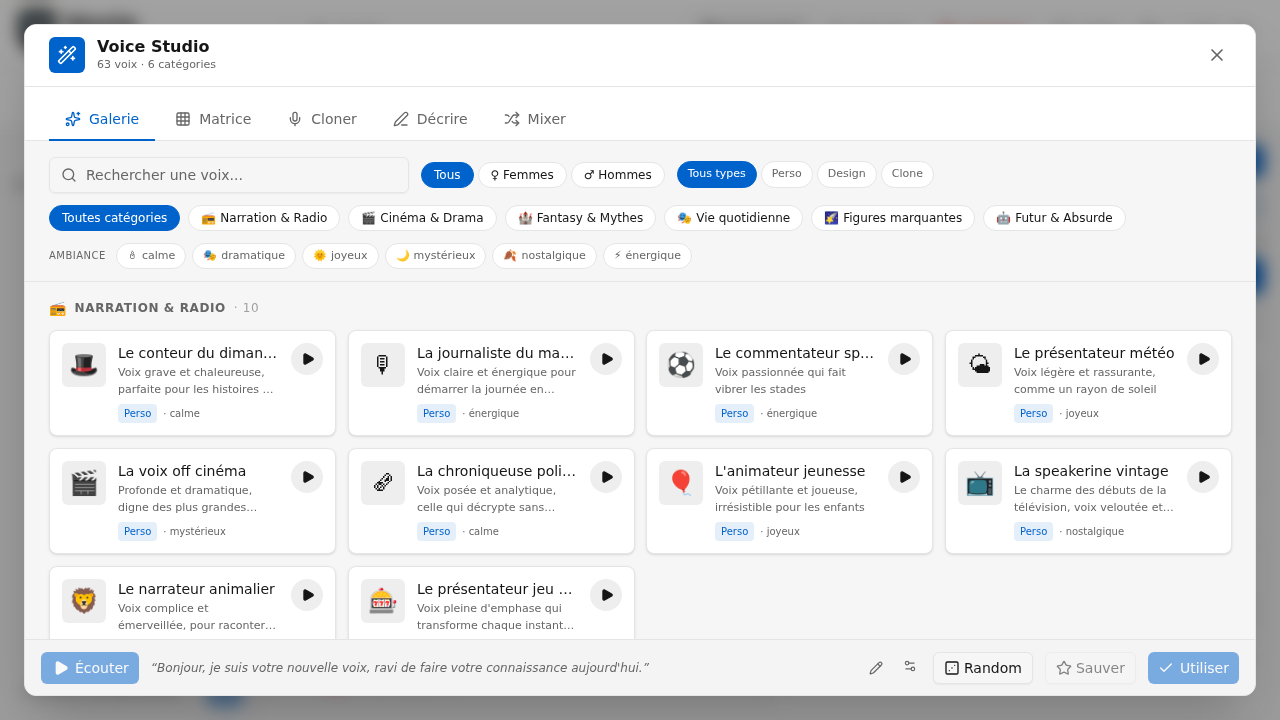The width and height of the screenshot is (1280, 720).
Task: Focus the Rechercher une voix search field
Action: [x=229, y=175]
